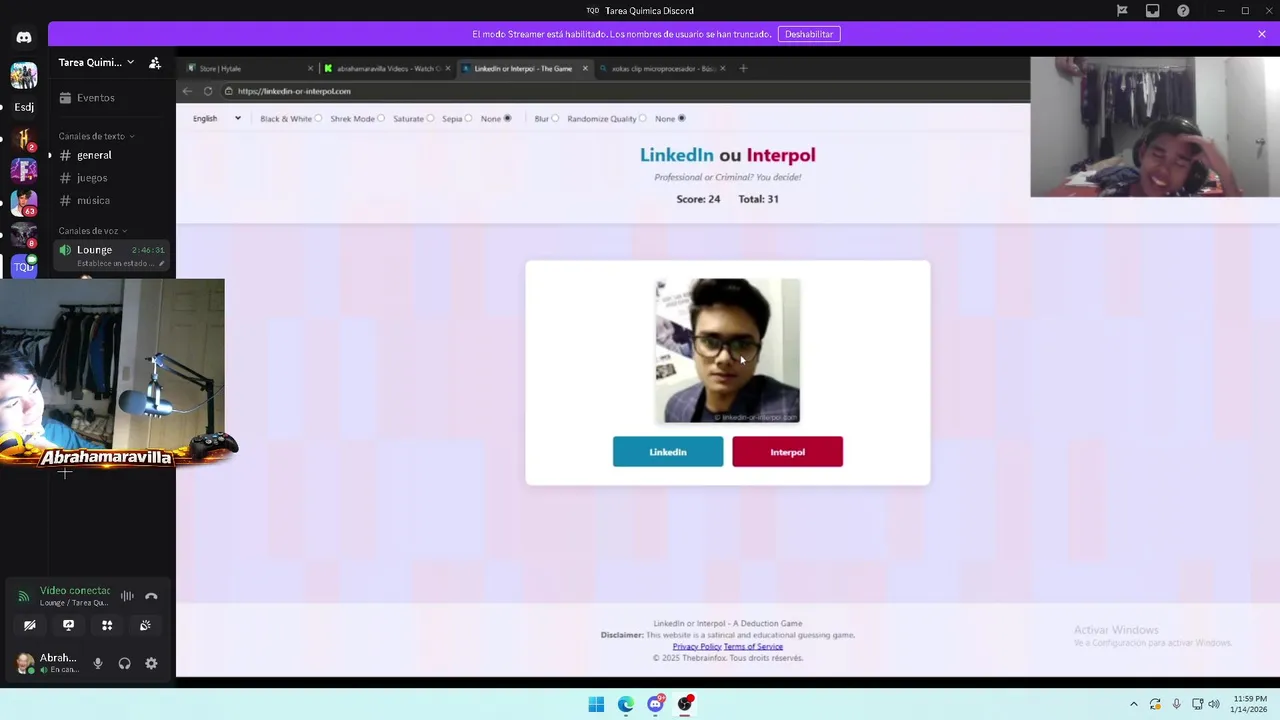Dismiss the Streamer mode banner

coord(1262,34)
